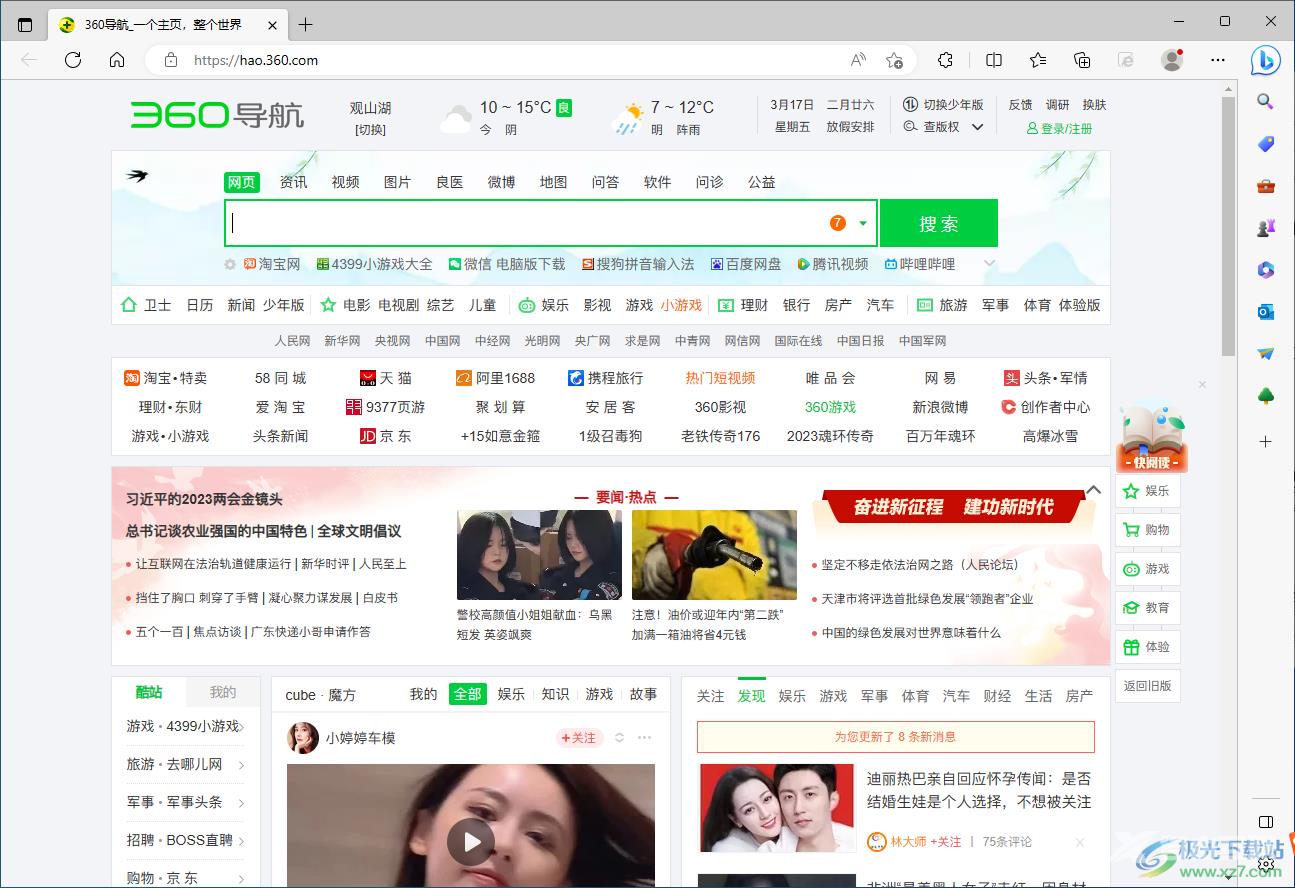Open the oil price news thumbnail
The height and width of the screenshot is (888, 1295).
[x=714, y=555]
